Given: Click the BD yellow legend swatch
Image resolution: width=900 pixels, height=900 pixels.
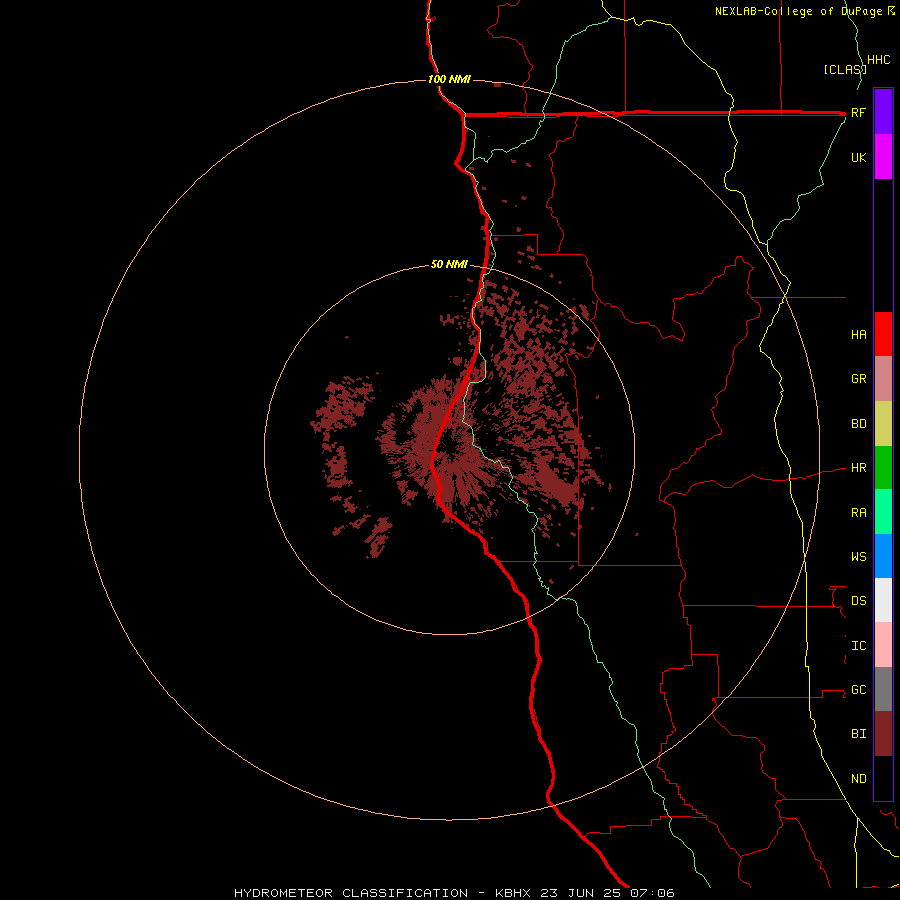Looking at the screenshot, I should click(x=883, y=424).
